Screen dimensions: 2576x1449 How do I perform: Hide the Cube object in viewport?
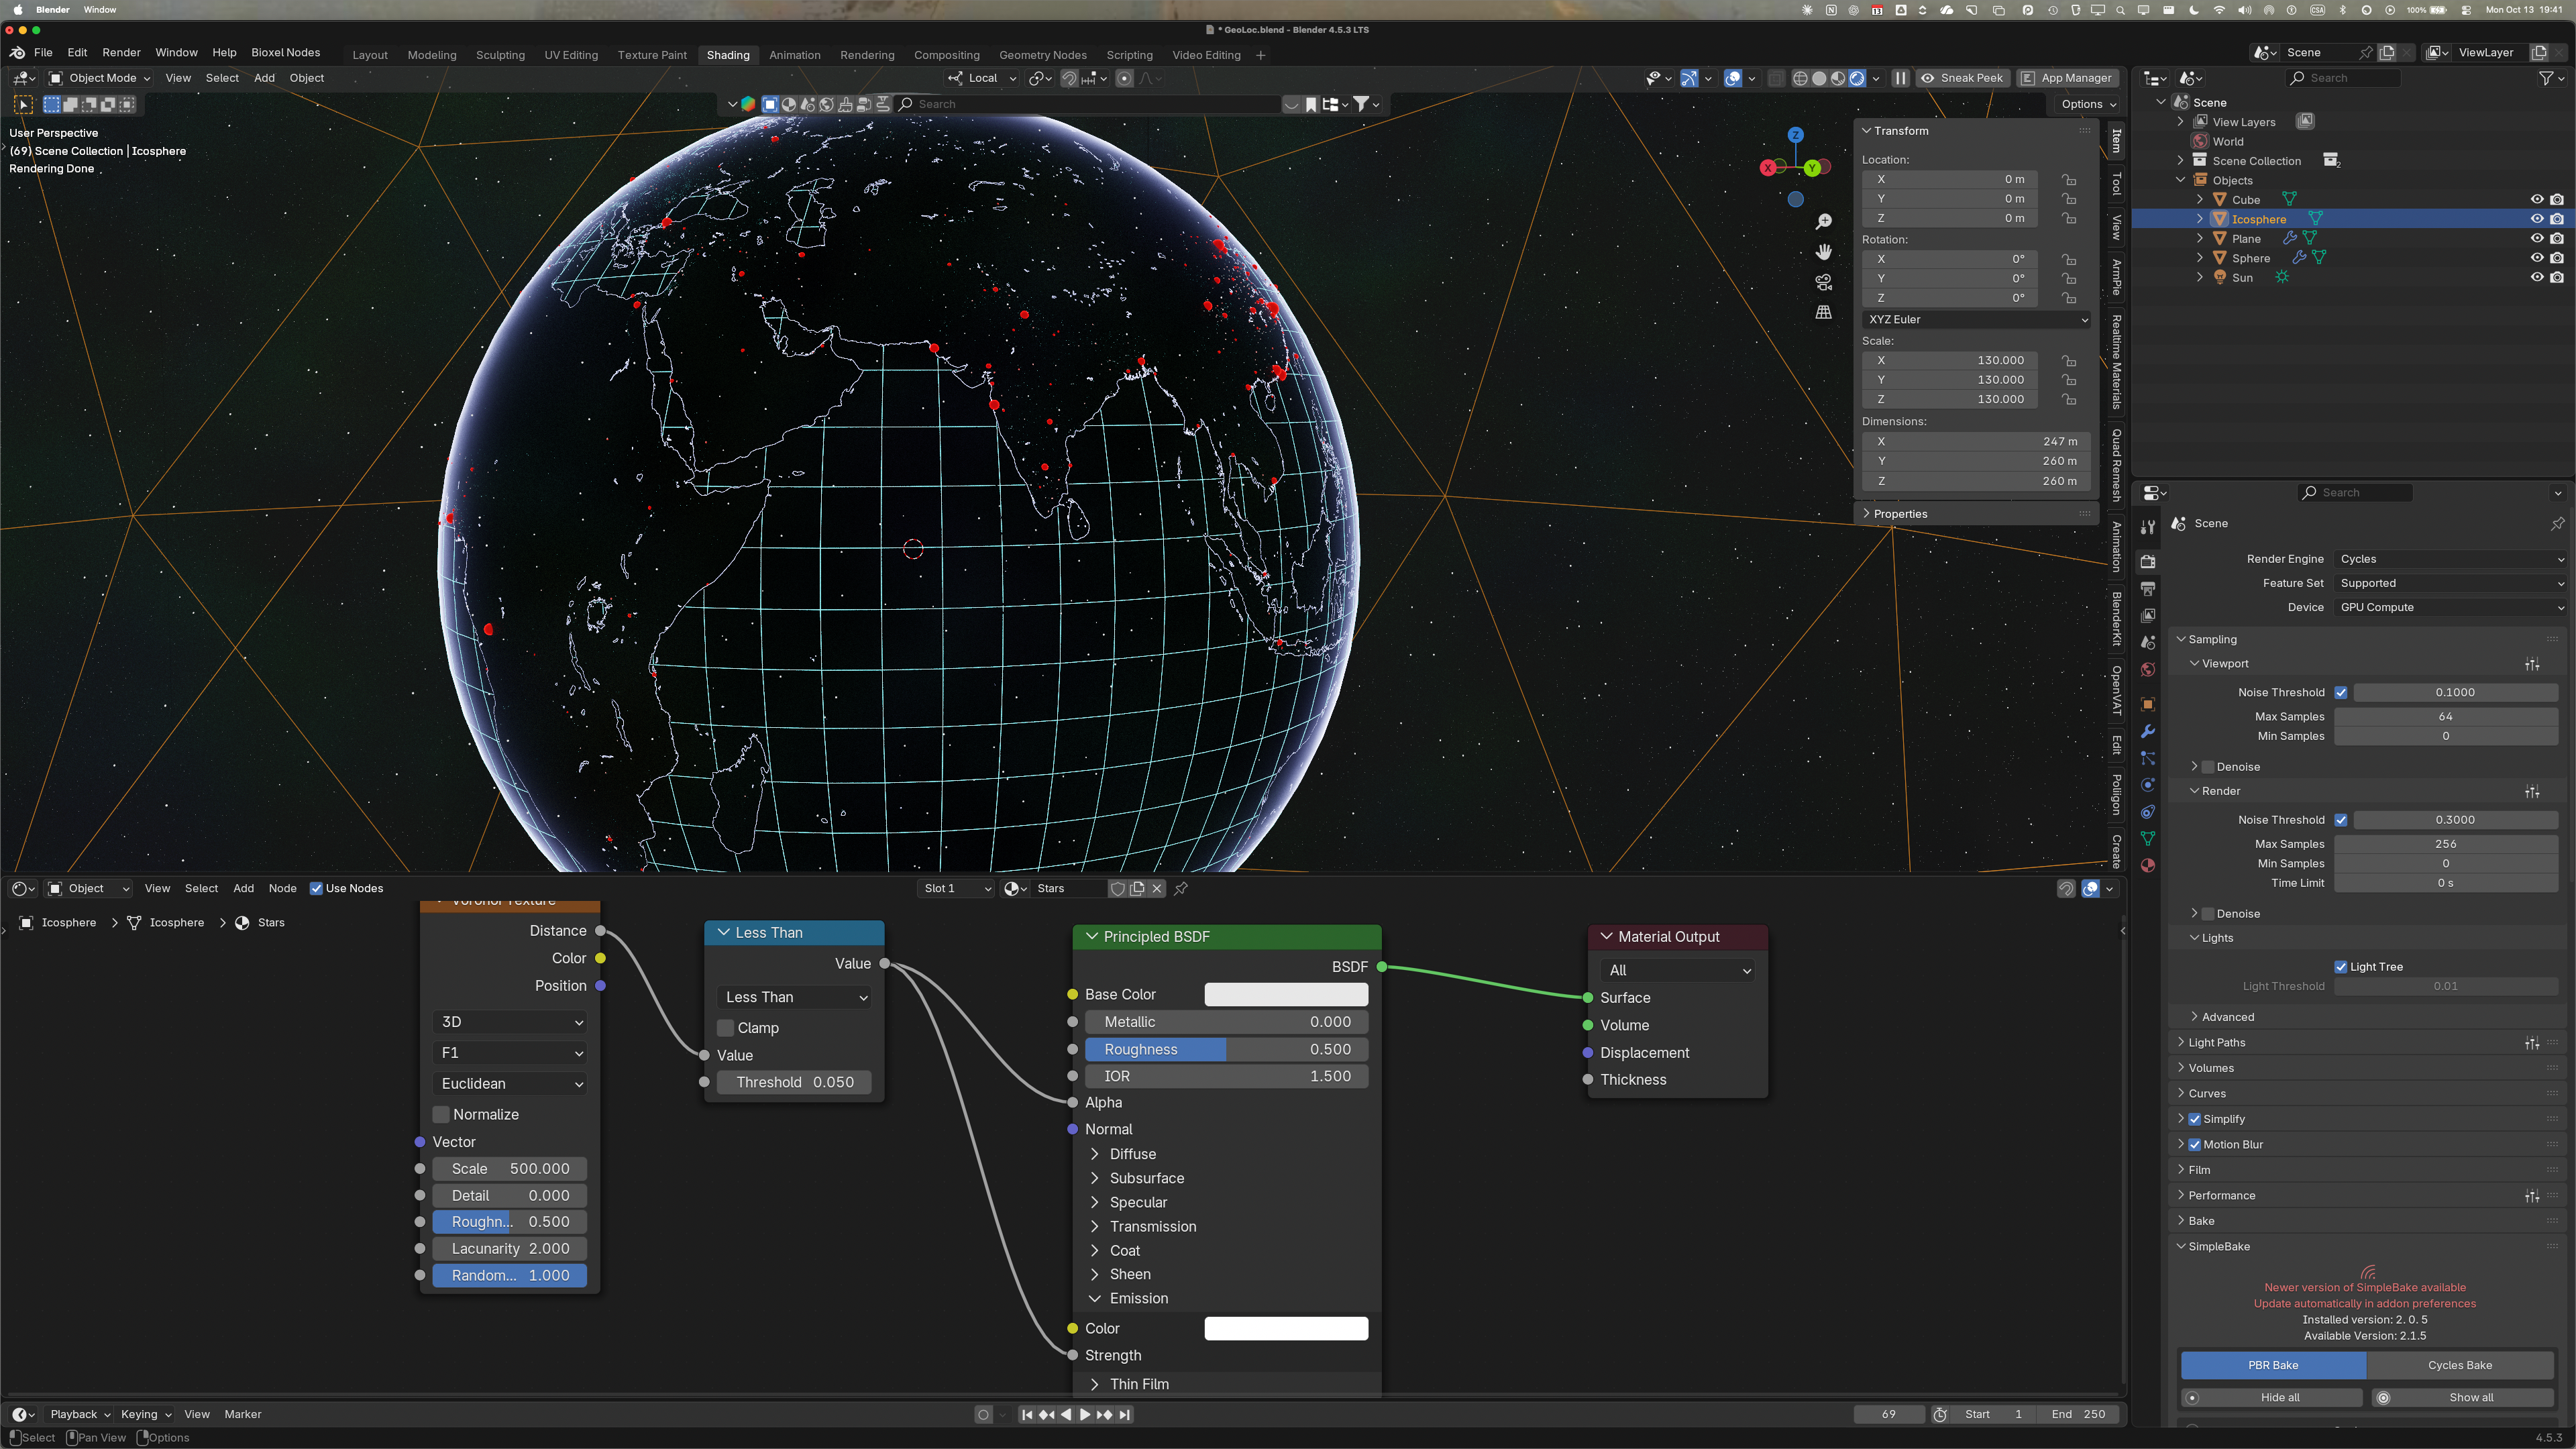(2536, 200)
